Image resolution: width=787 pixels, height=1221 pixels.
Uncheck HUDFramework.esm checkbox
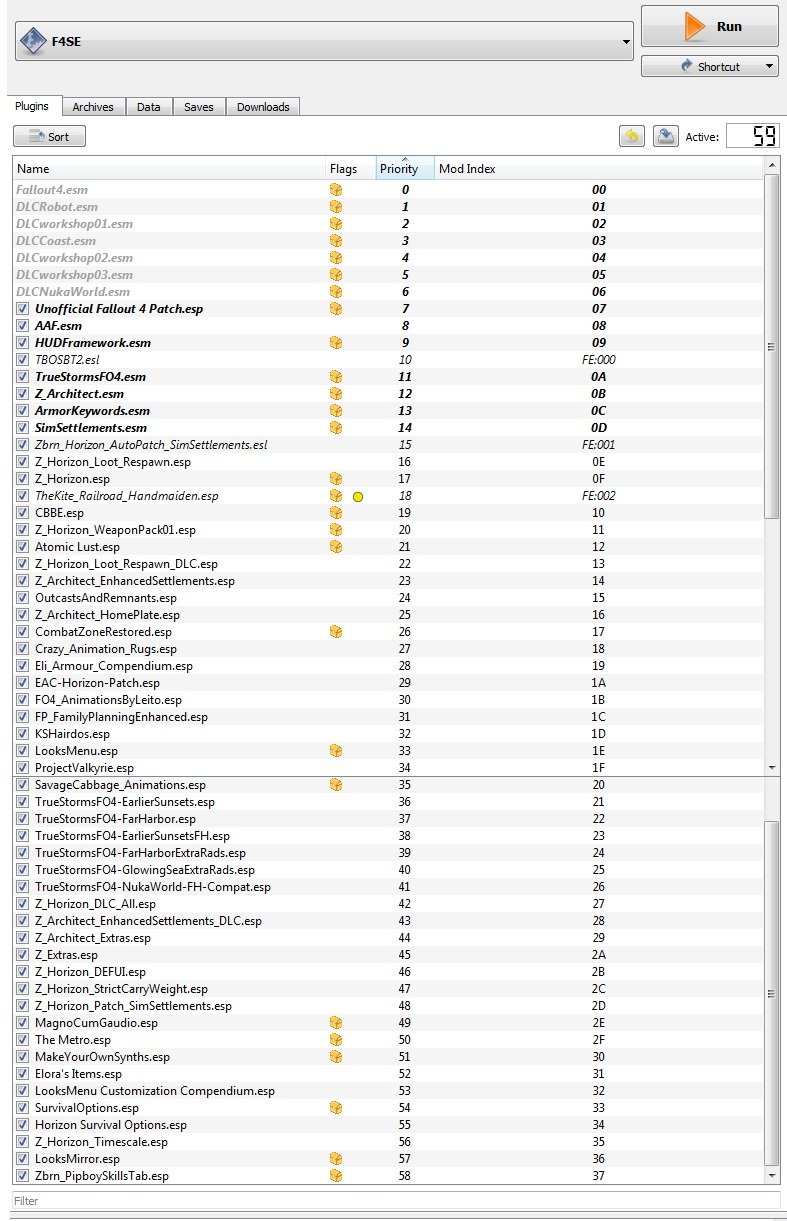(23, 343)
